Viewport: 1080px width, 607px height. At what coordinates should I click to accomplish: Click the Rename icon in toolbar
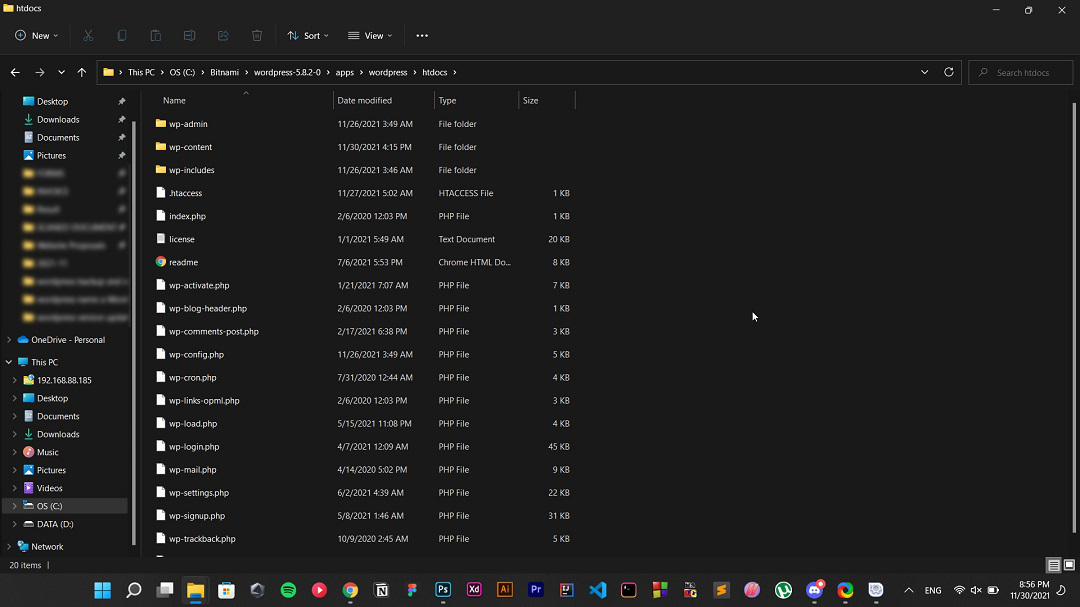pos(189,36)
